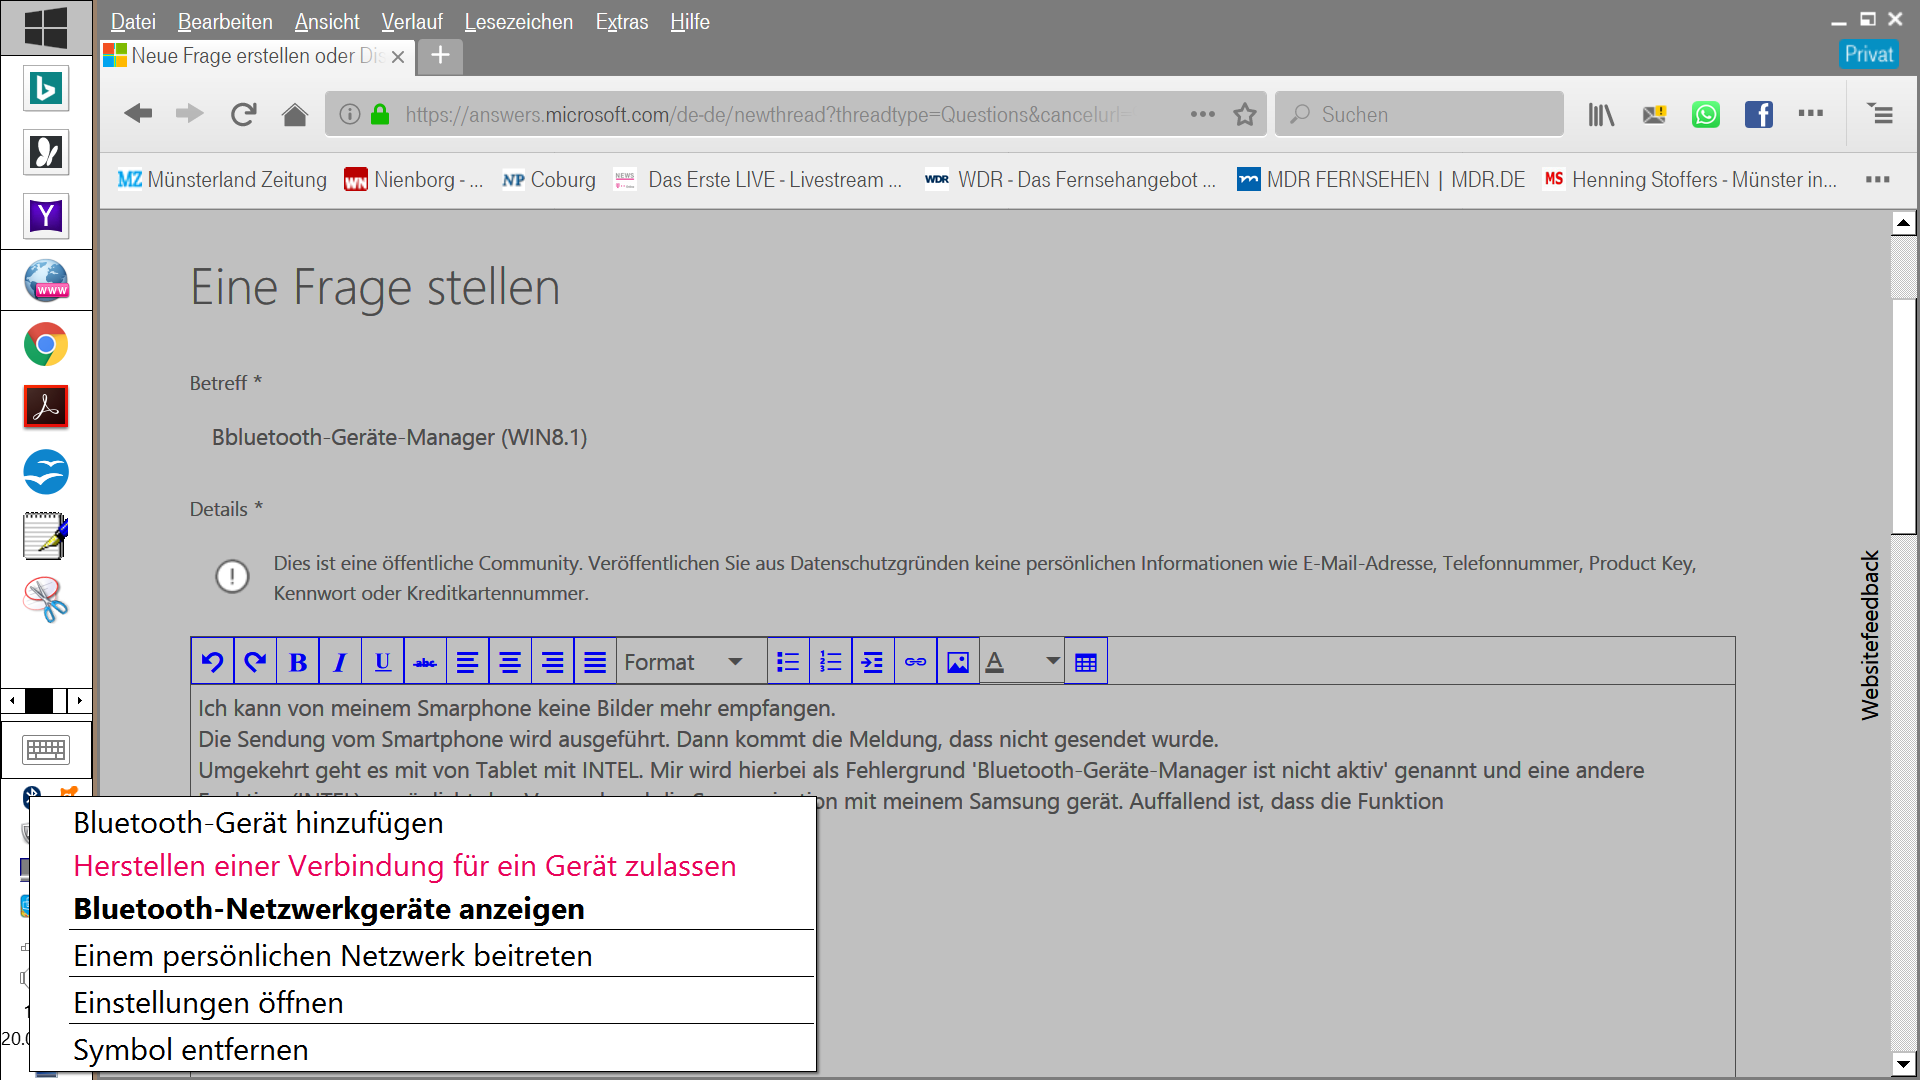Click the strikethrough formatting icon

coord(425,661)
